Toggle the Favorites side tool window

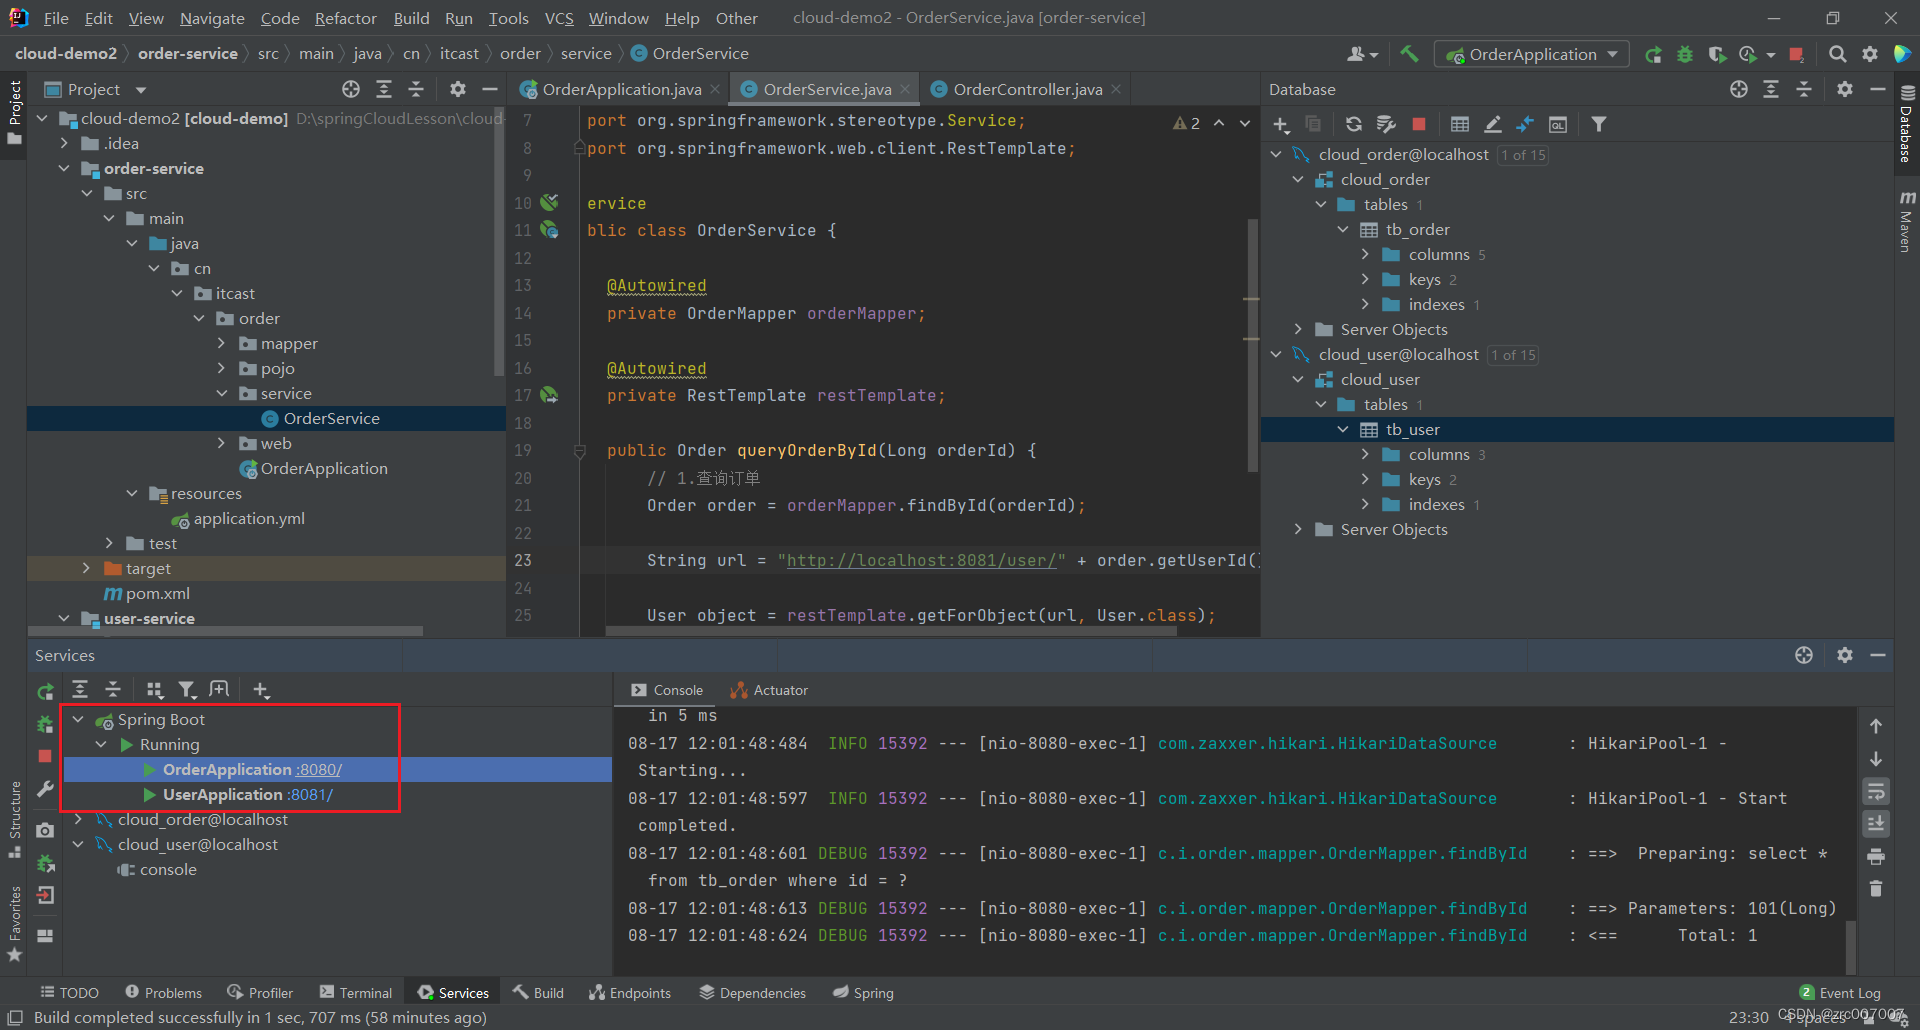point(15,924)
